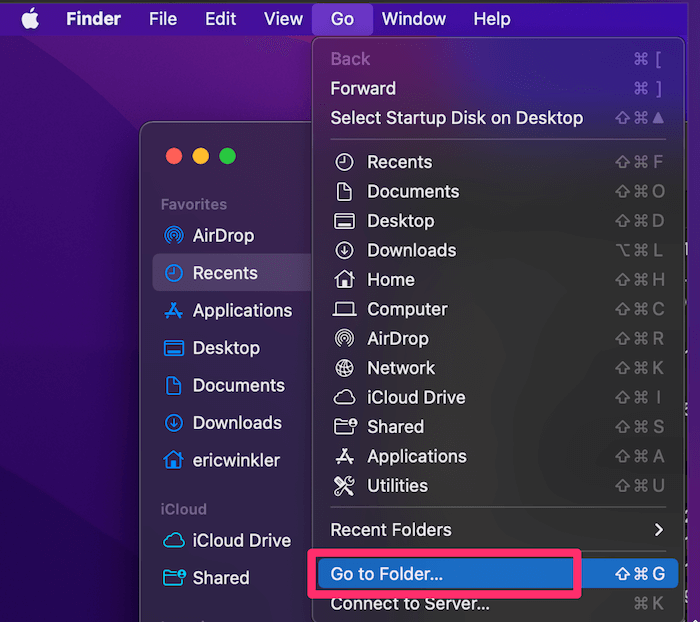Click the ericwinkler home icon in sidebar
The height and width of the screenshot is (622, 700).
click(173, 460)
